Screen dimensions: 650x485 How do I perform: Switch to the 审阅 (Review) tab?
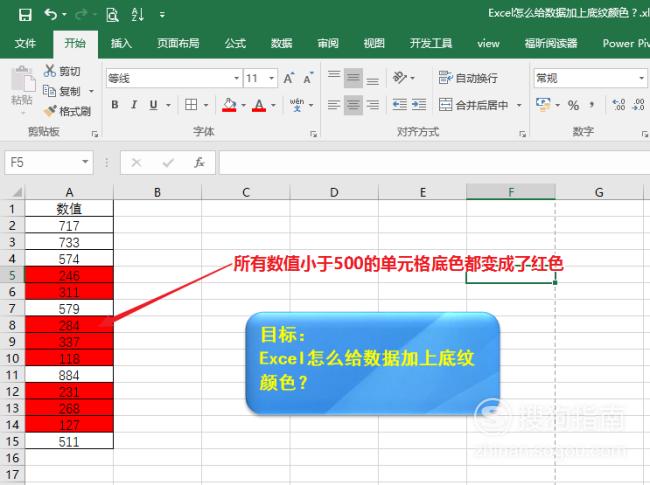pyautogui.click(x=328, y=43)
